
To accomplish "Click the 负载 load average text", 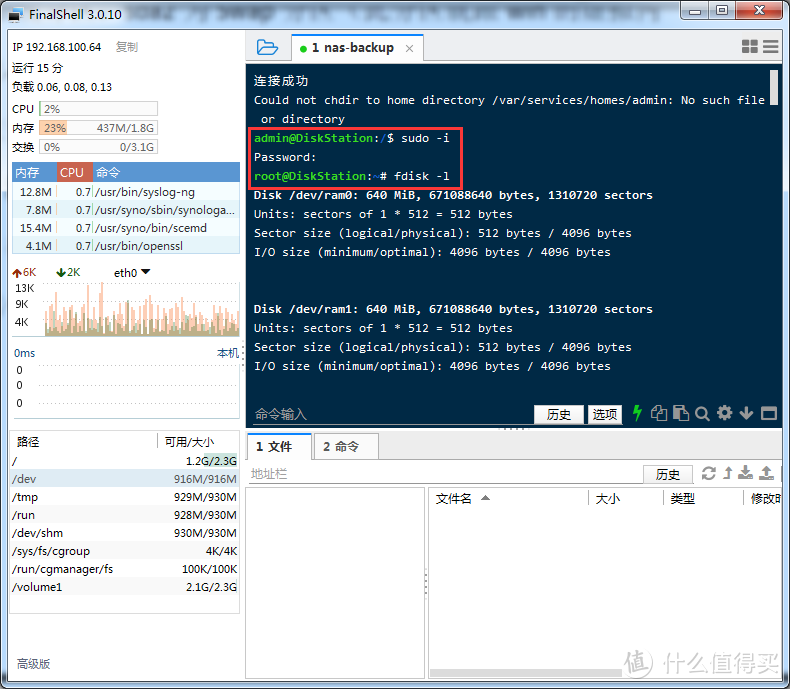I will point(62,87).
